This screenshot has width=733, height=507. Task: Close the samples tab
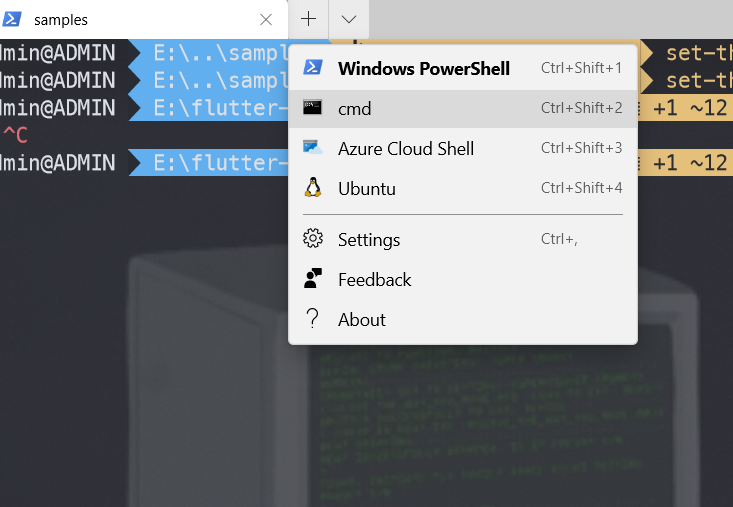point(265,19)
